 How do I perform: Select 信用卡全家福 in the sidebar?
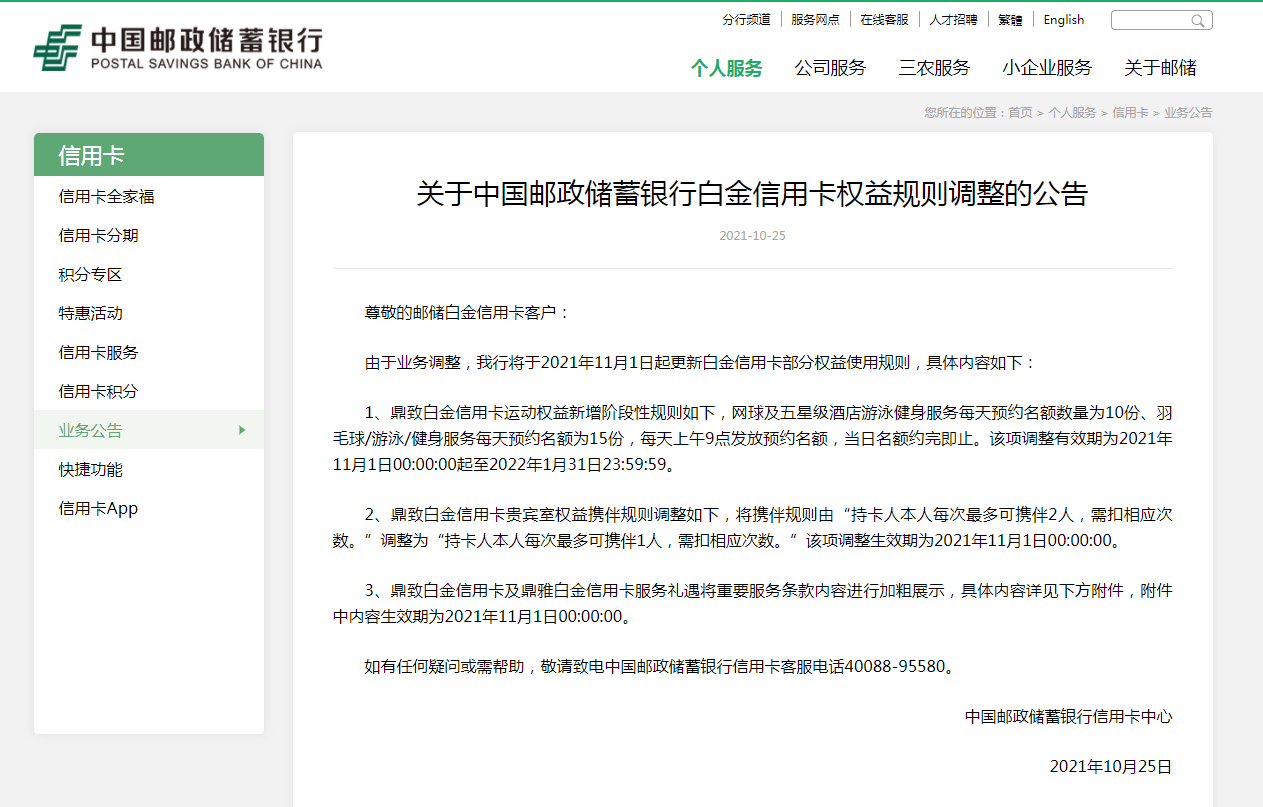pyautogui.click(x=106, y=197)
